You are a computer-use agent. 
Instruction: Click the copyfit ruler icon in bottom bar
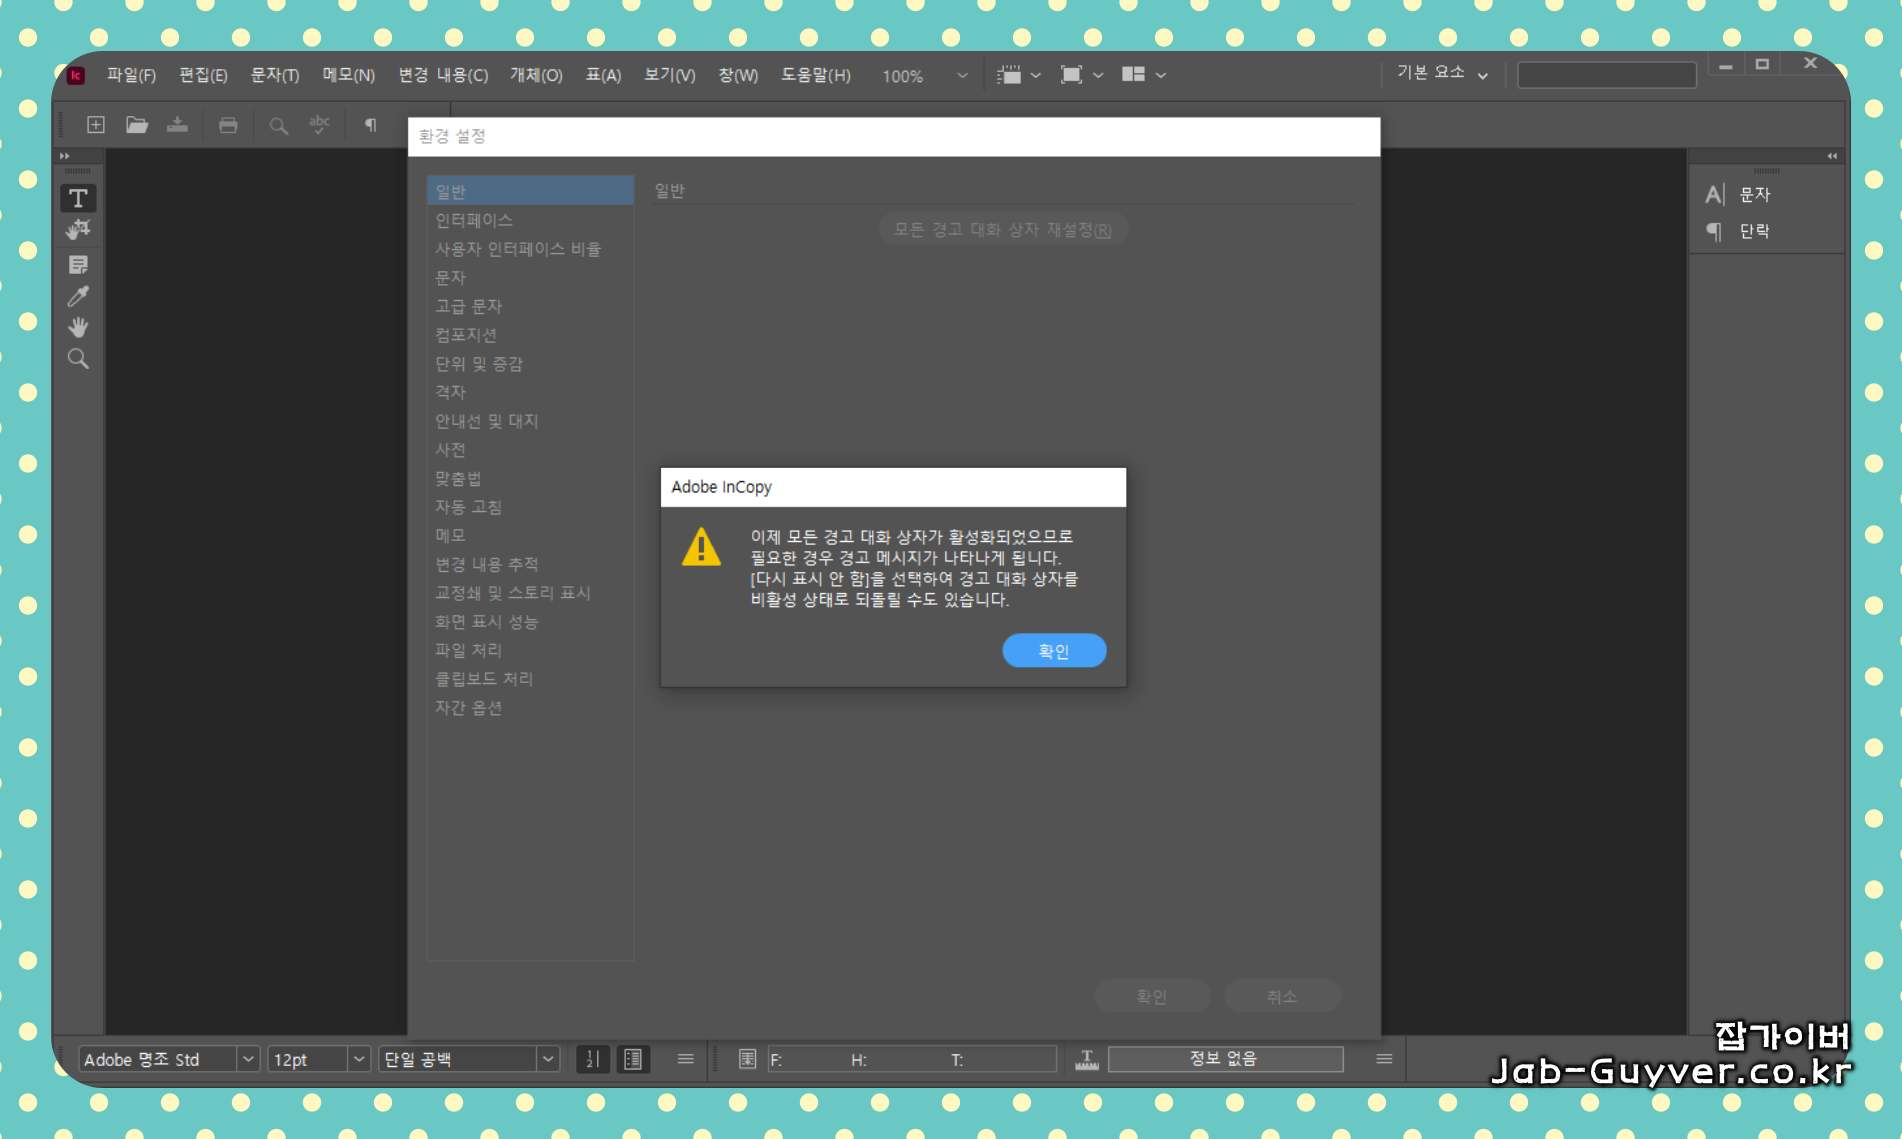click(x=1087, y=1059)
